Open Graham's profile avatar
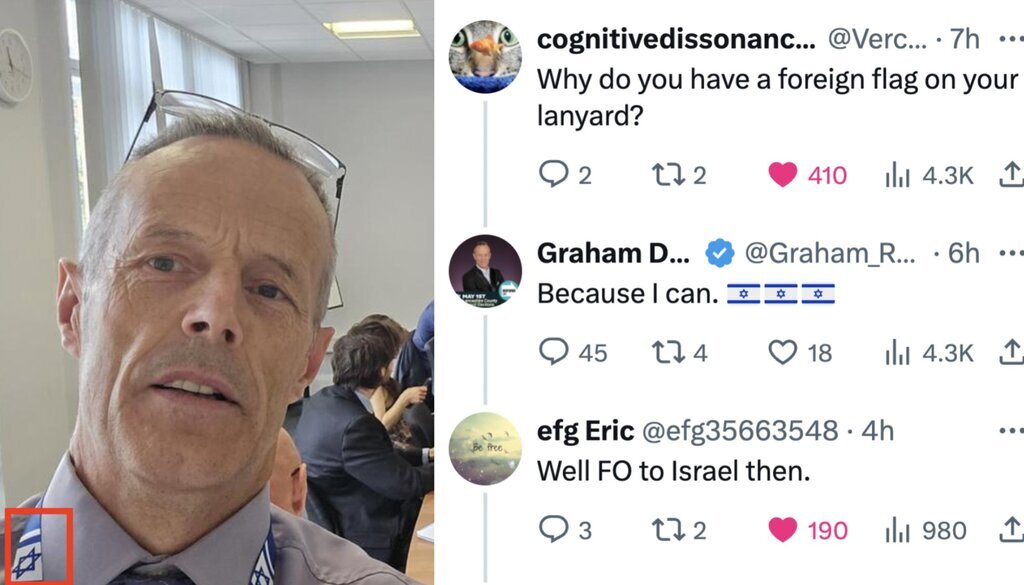Image resolution: width=1024 pixels, height=585 pixels. 485,271
